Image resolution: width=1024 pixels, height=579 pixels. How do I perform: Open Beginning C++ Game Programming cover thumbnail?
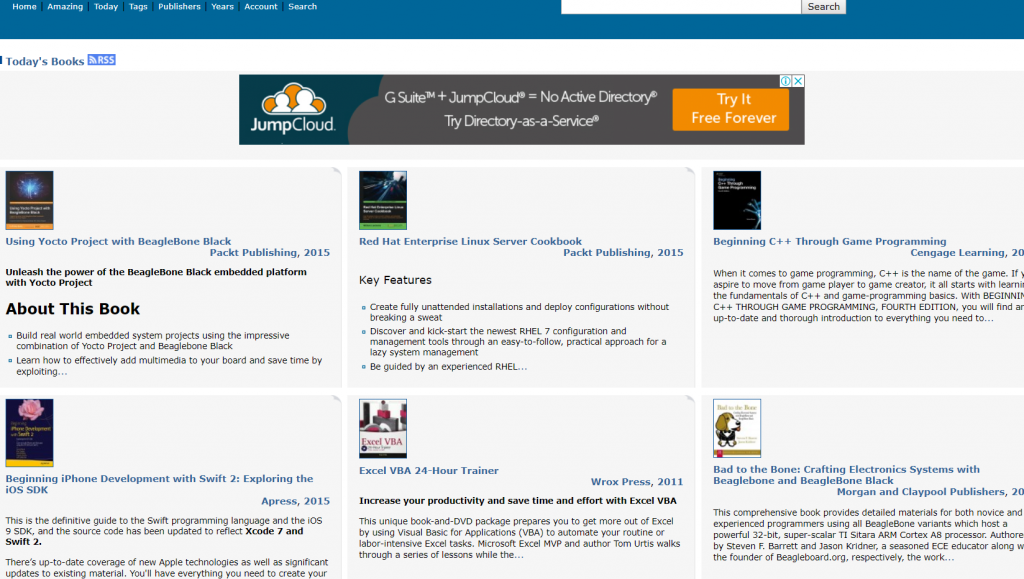coord(737,200)
